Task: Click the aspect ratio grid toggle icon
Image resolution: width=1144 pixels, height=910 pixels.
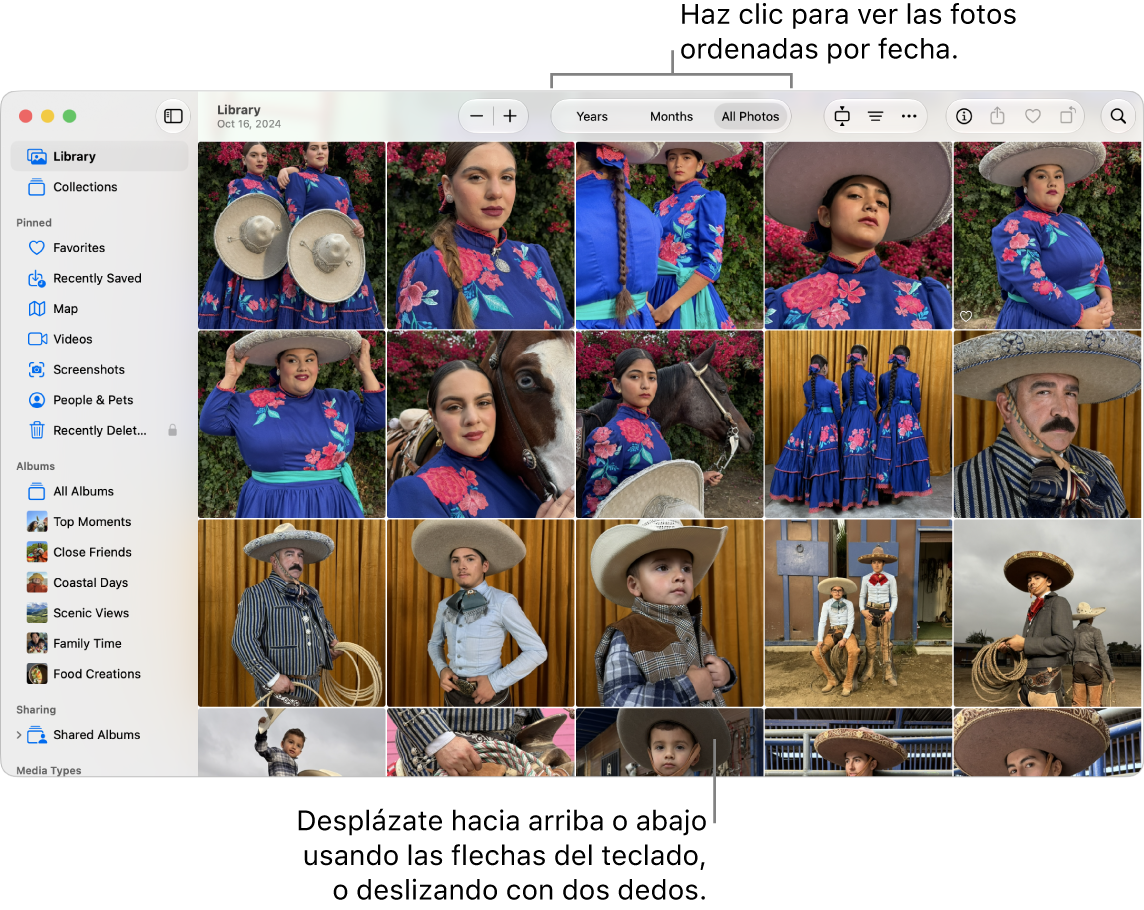Action: coord(842,116)
